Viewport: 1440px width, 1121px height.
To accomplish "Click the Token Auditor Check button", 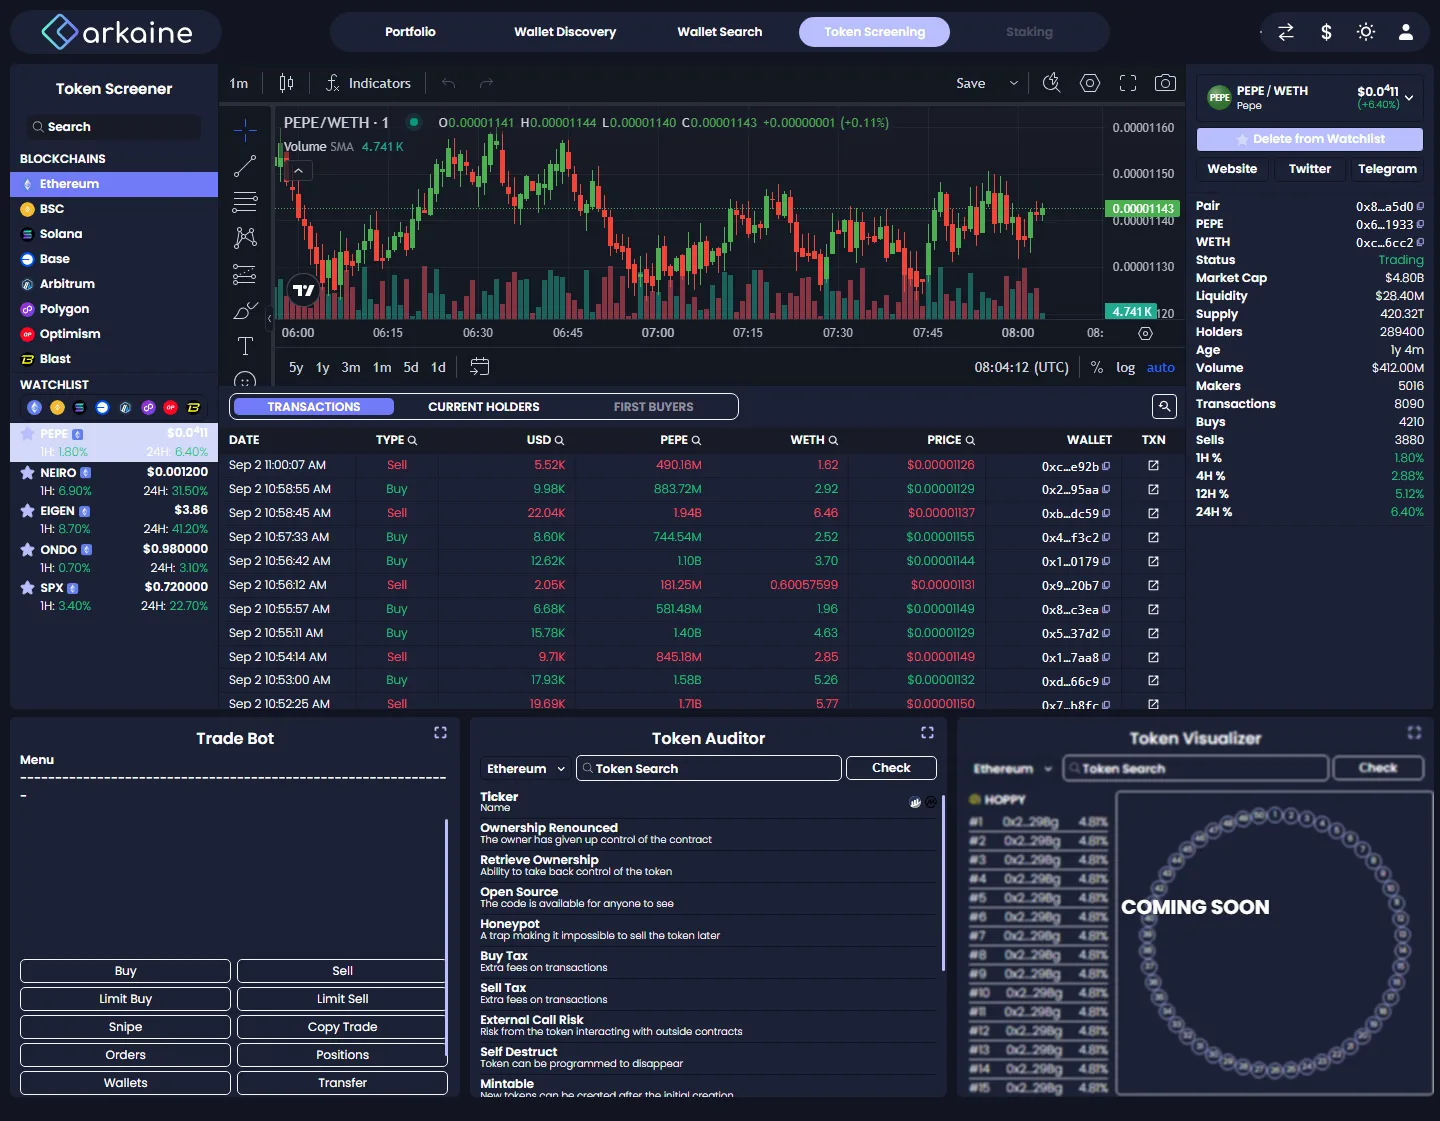I will pyautogui.click(x=891, y=768).
